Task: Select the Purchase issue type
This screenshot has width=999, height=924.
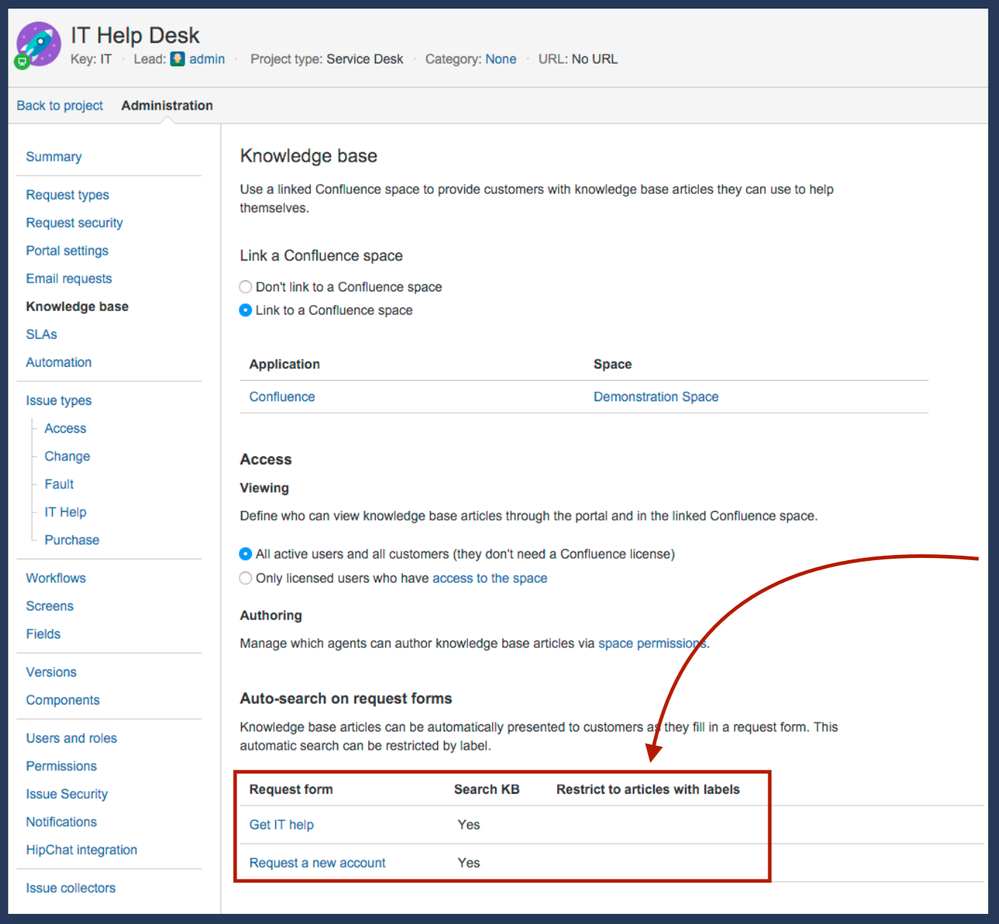Action: (72, 540)
